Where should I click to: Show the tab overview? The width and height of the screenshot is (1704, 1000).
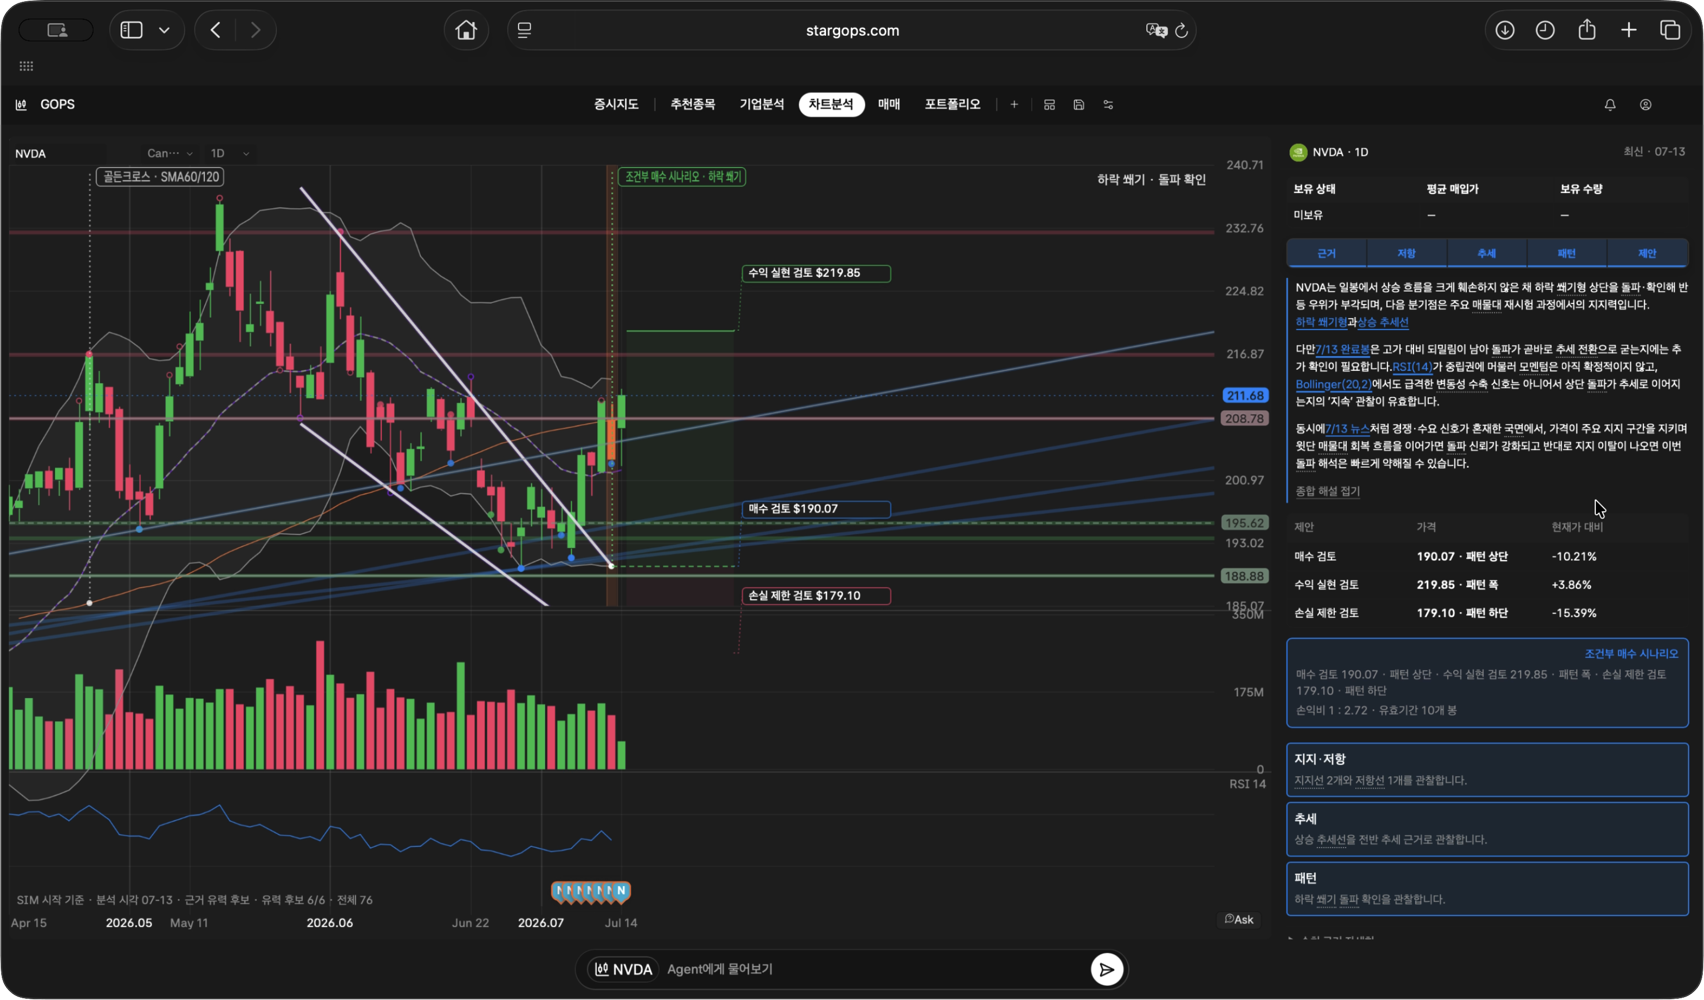tap(1670, 30)
